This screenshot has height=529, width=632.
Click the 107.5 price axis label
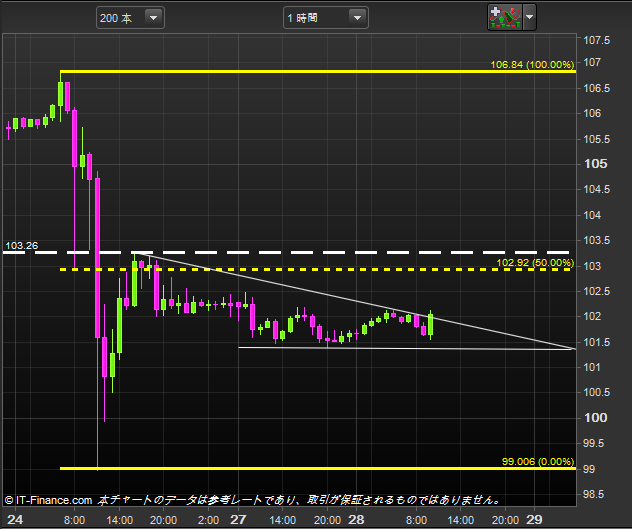597,40
